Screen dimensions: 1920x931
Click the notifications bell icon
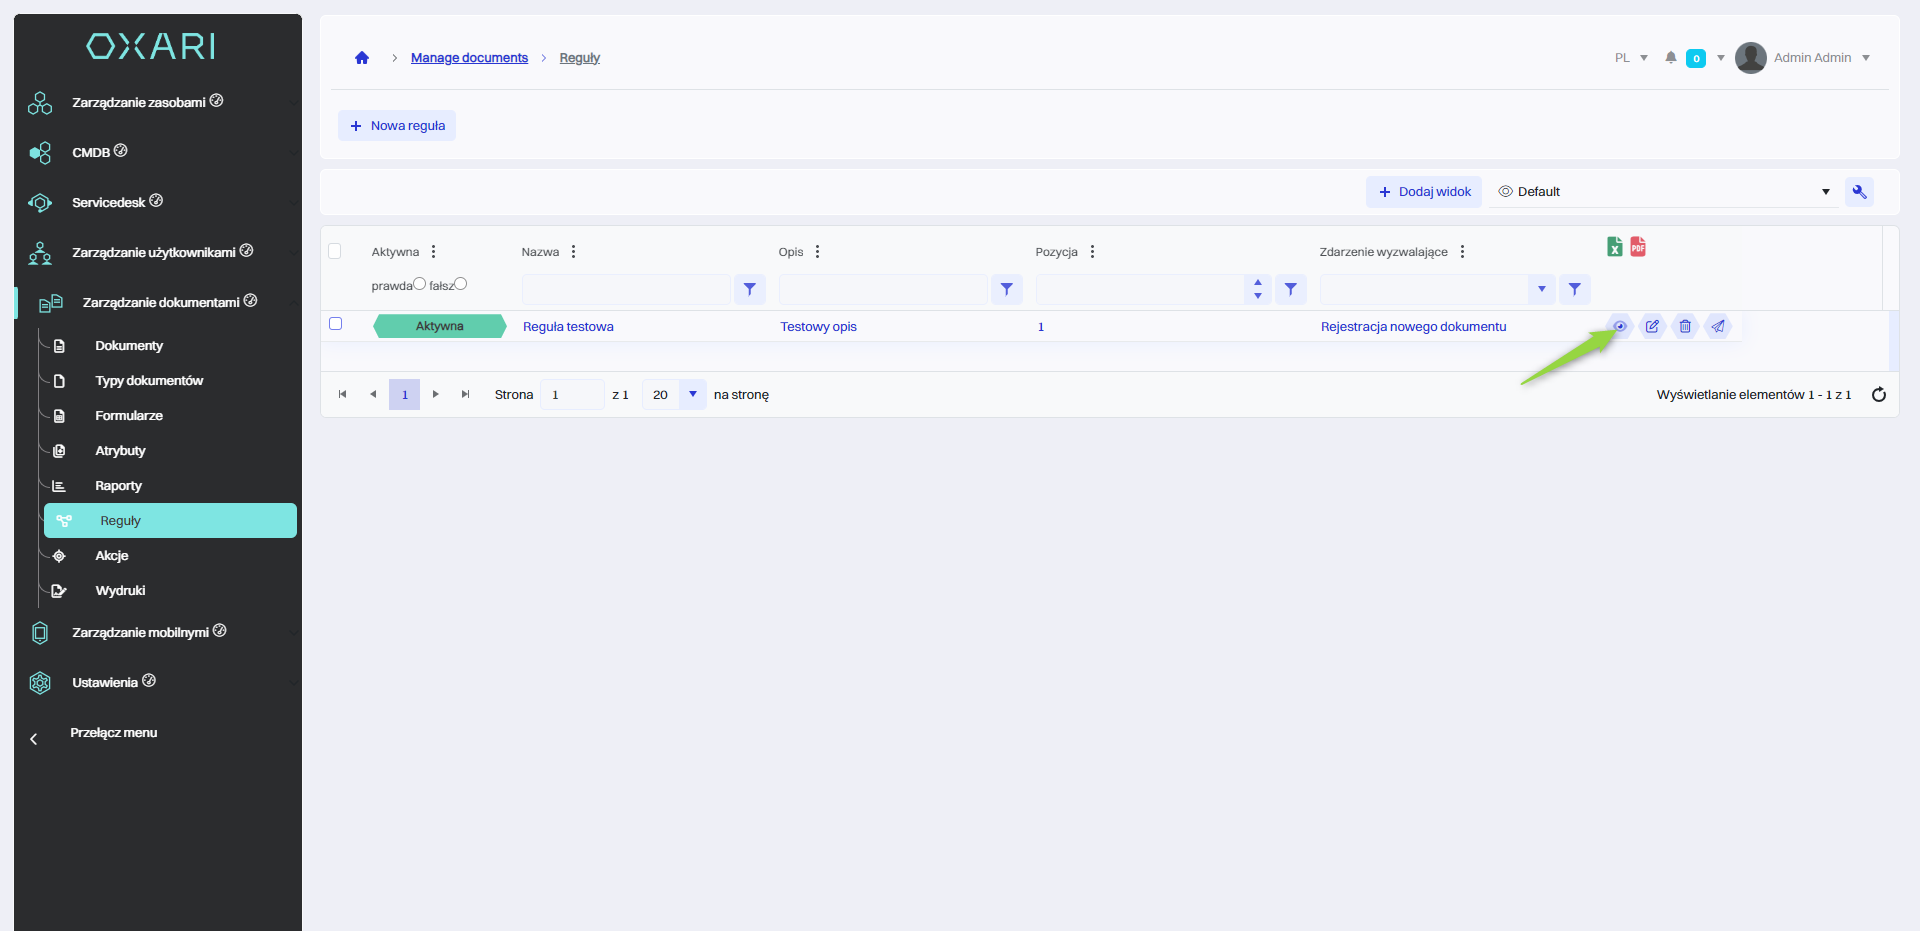point(1670,58)
